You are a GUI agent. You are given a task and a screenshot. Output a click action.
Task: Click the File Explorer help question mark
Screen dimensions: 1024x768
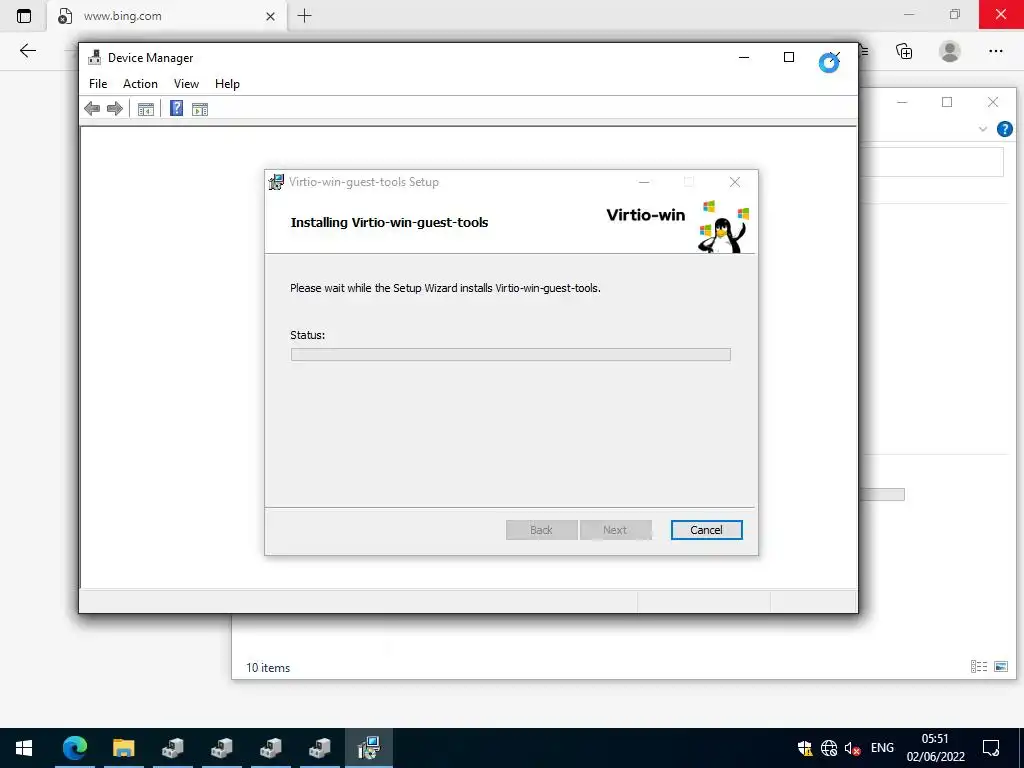click(x=1004, y=129)
